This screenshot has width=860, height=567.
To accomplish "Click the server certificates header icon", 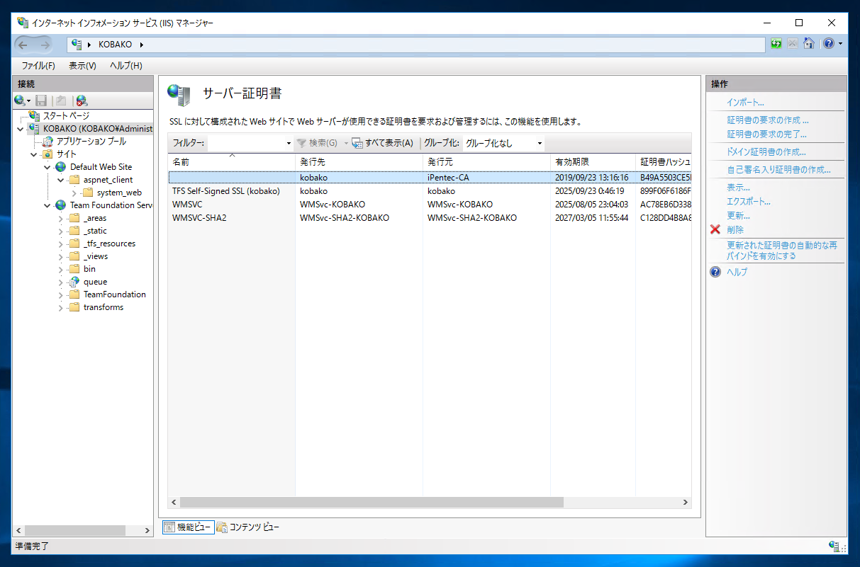I will 179,95.
